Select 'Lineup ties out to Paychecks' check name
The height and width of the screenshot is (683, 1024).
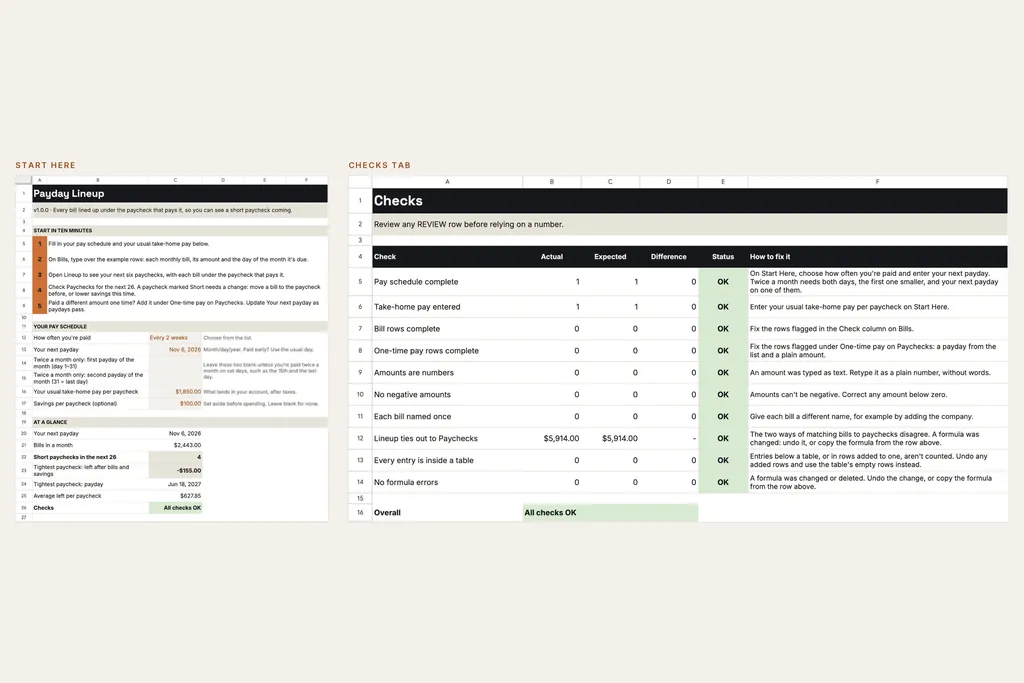pyautogui.click(x=426, y=438)
